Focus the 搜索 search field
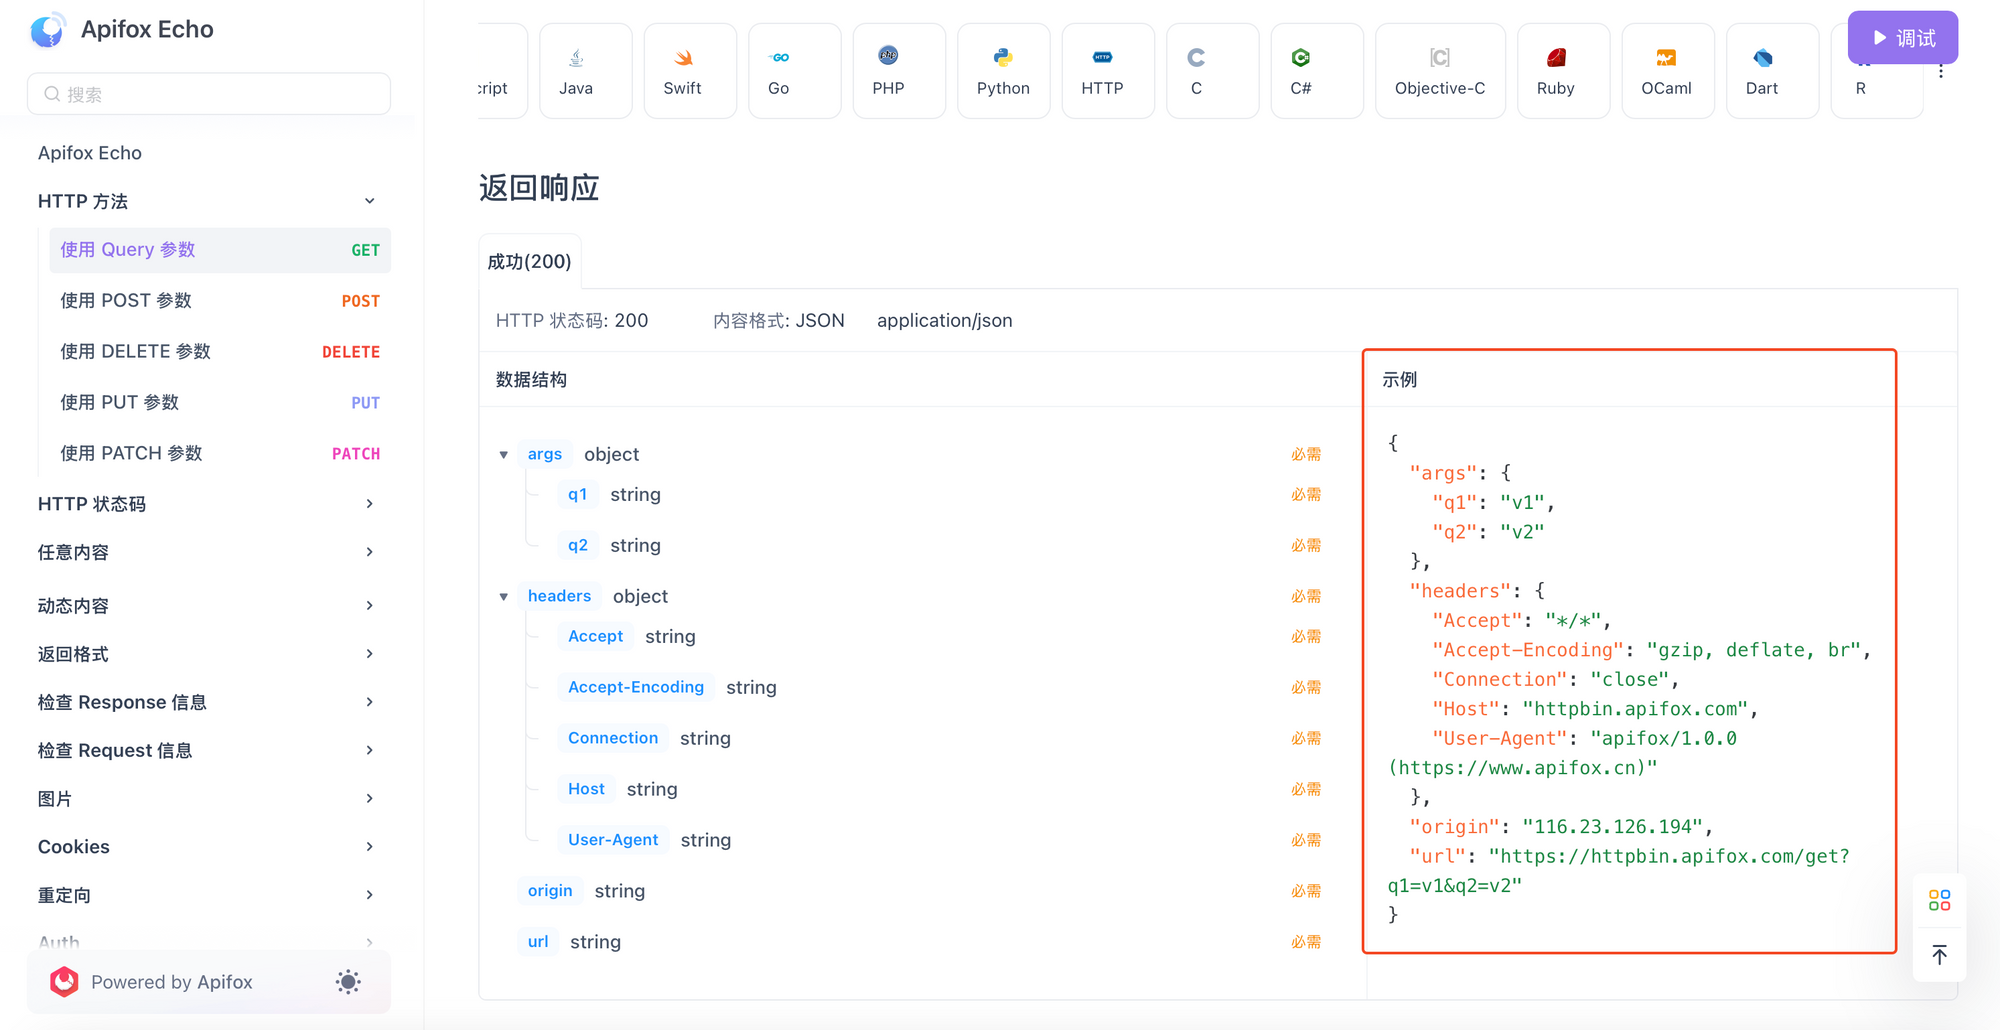The width and height of the screenshot is (2000, 1030). [209, 94]
